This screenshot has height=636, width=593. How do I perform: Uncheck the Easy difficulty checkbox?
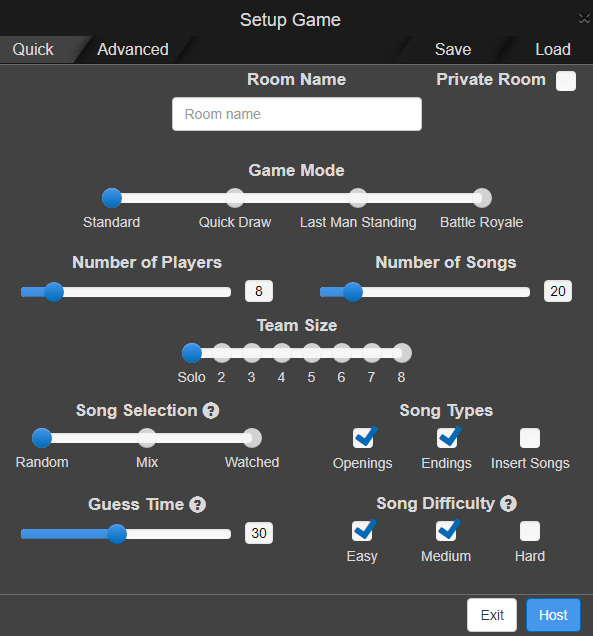point(362,531)
